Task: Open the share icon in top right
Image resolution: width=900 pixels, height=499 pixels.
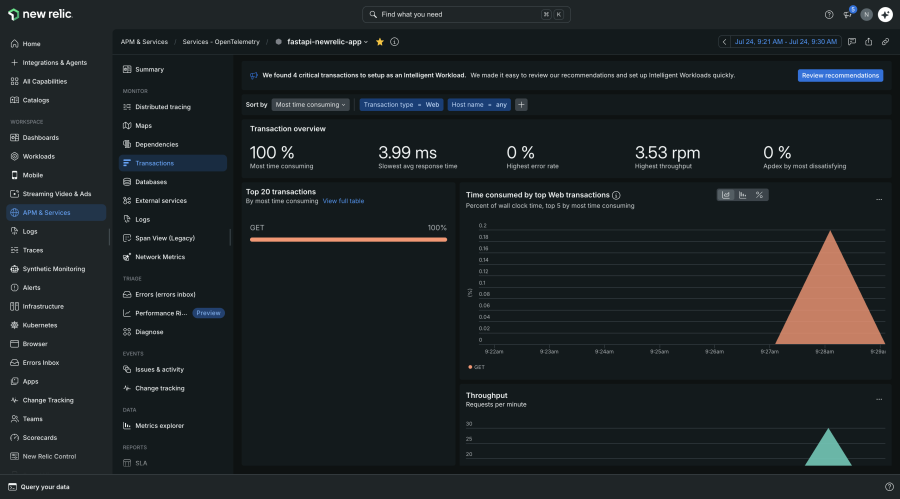Action: pos(868,42)
